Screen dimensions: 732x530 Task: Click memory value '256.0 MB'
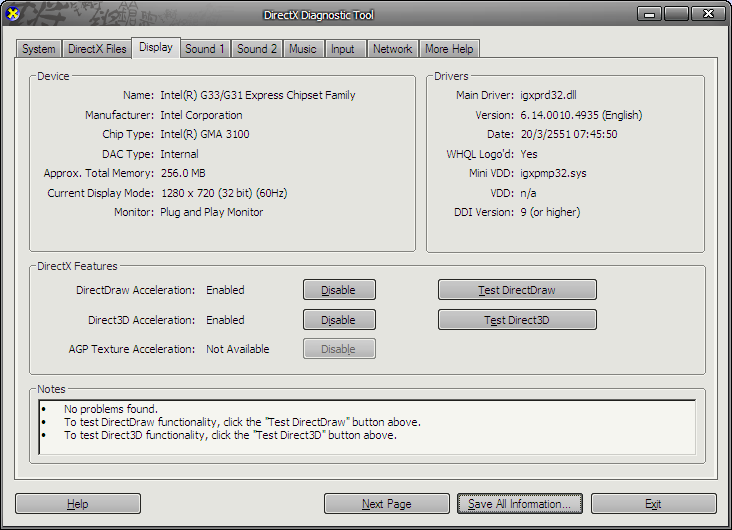coord(183,173)
